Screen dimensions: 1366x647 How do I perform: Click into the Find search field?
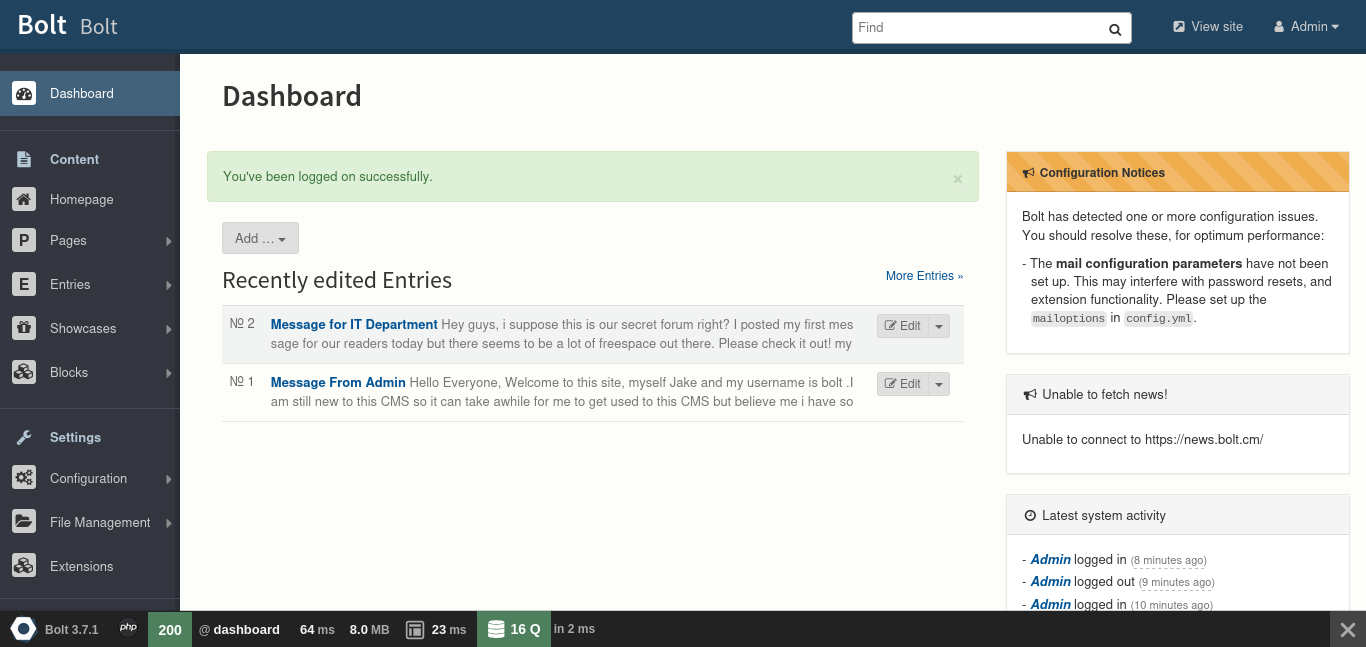pyautogui.click(x=975, y=28)
